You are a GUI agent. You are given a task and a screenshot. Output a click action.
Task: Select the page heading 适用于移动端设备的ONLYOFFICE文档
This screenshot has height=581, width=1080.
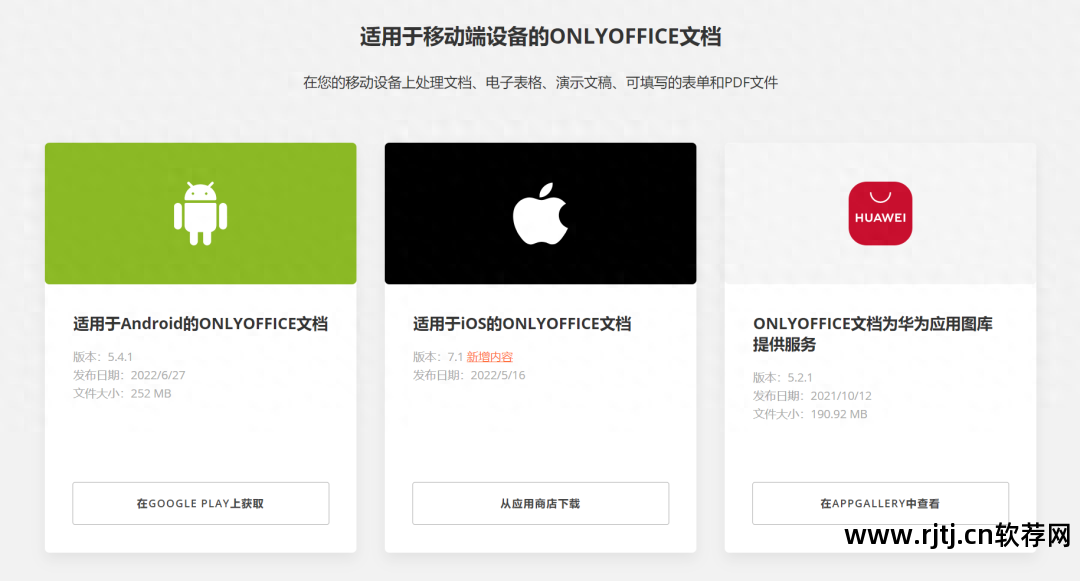point(540,36)
